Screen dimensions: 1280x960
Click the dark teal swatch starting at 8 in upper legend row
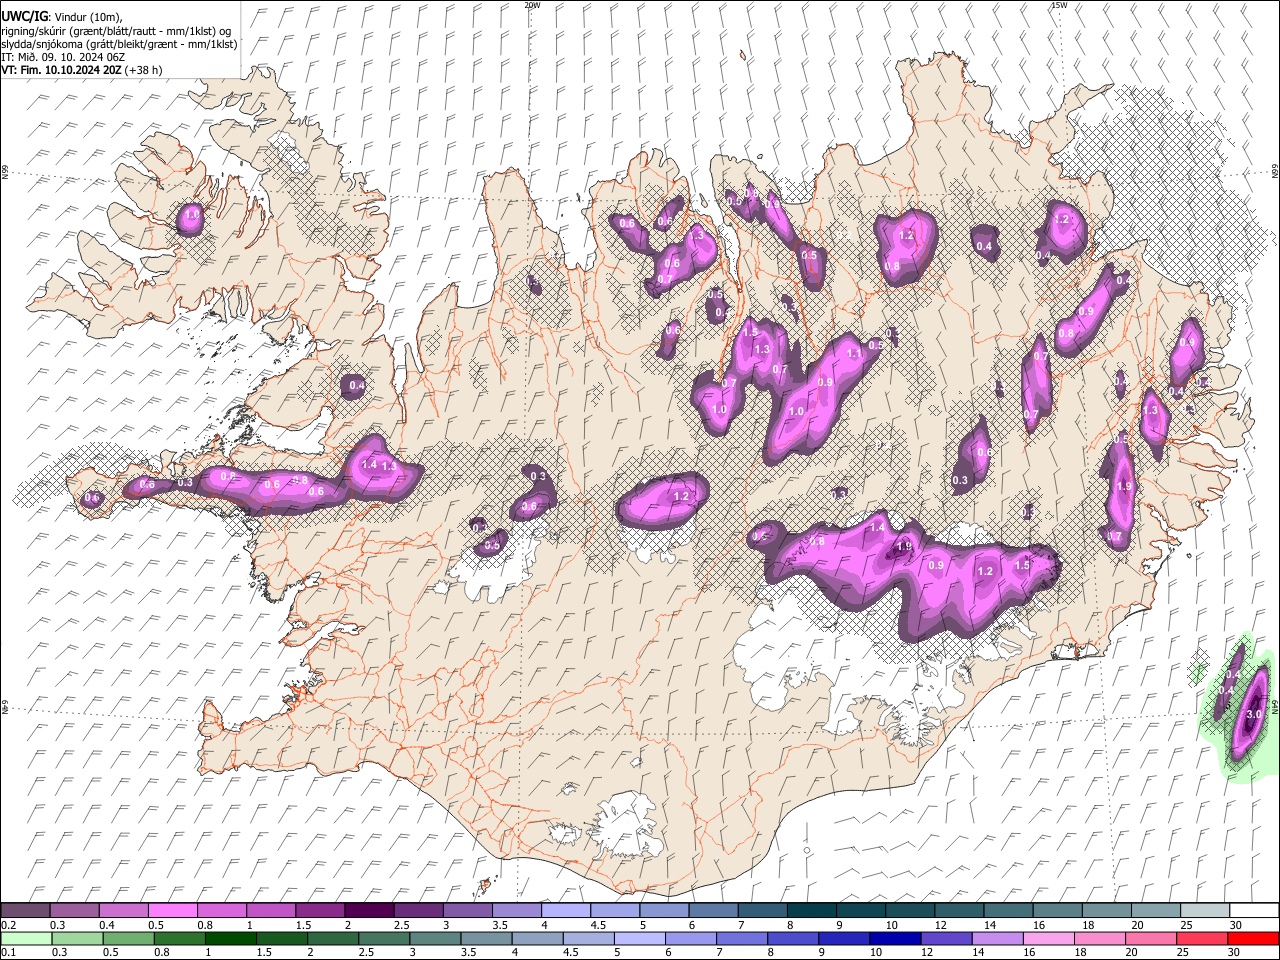(811, 911)
